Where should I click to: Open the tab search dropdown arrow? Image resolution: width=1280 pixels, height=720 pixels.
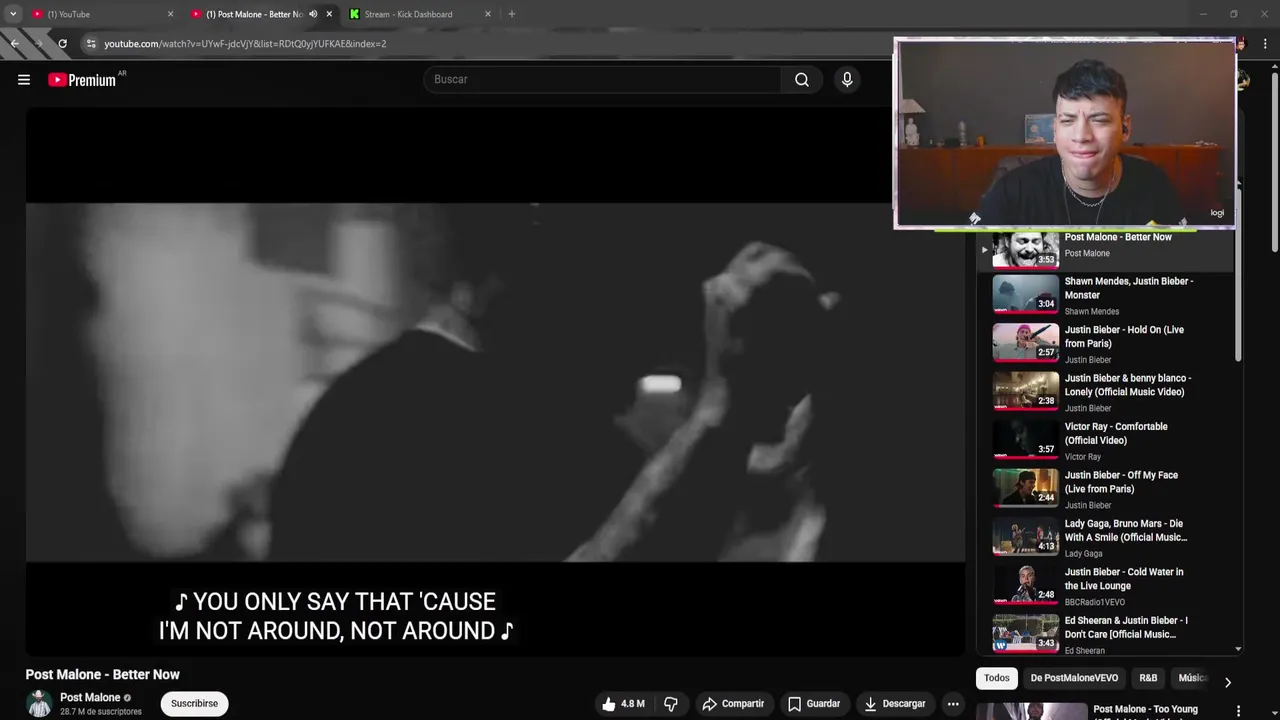click(x=13, y=14)
